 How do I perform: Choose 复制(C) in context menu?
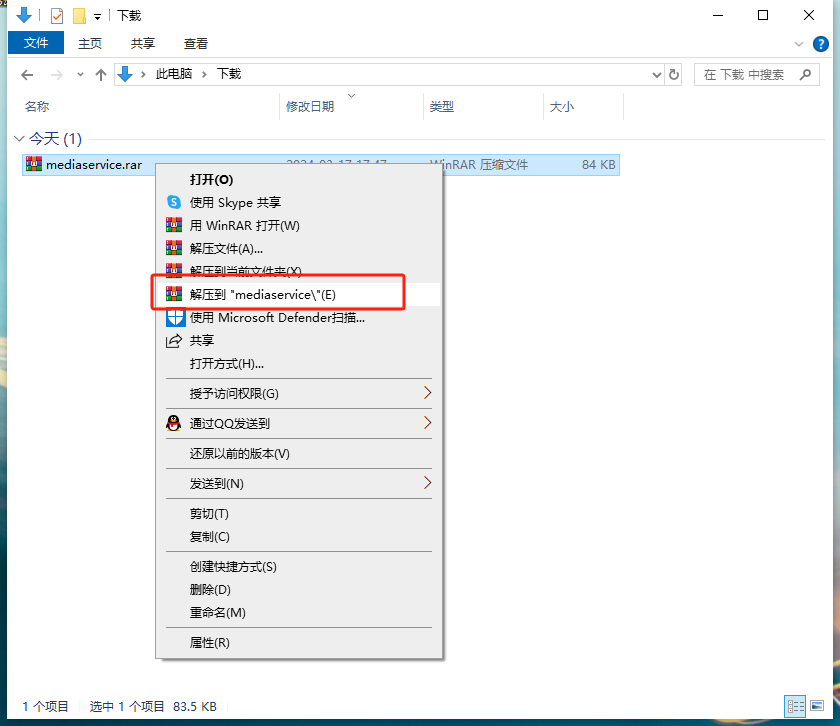[299, 537]
